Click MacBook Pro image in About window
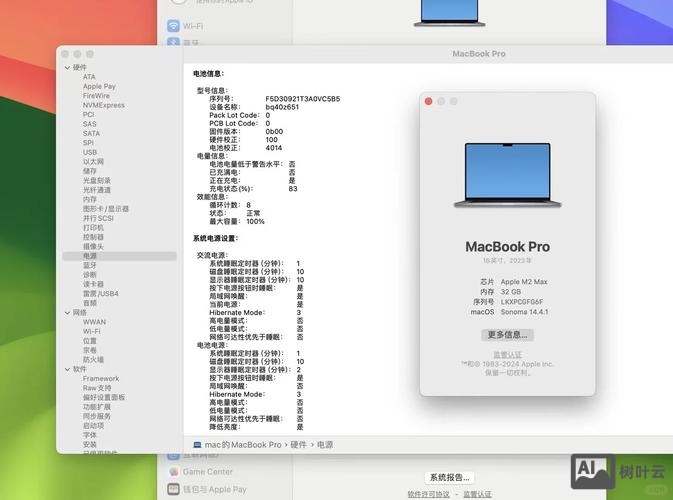 [x=507, y=176]
